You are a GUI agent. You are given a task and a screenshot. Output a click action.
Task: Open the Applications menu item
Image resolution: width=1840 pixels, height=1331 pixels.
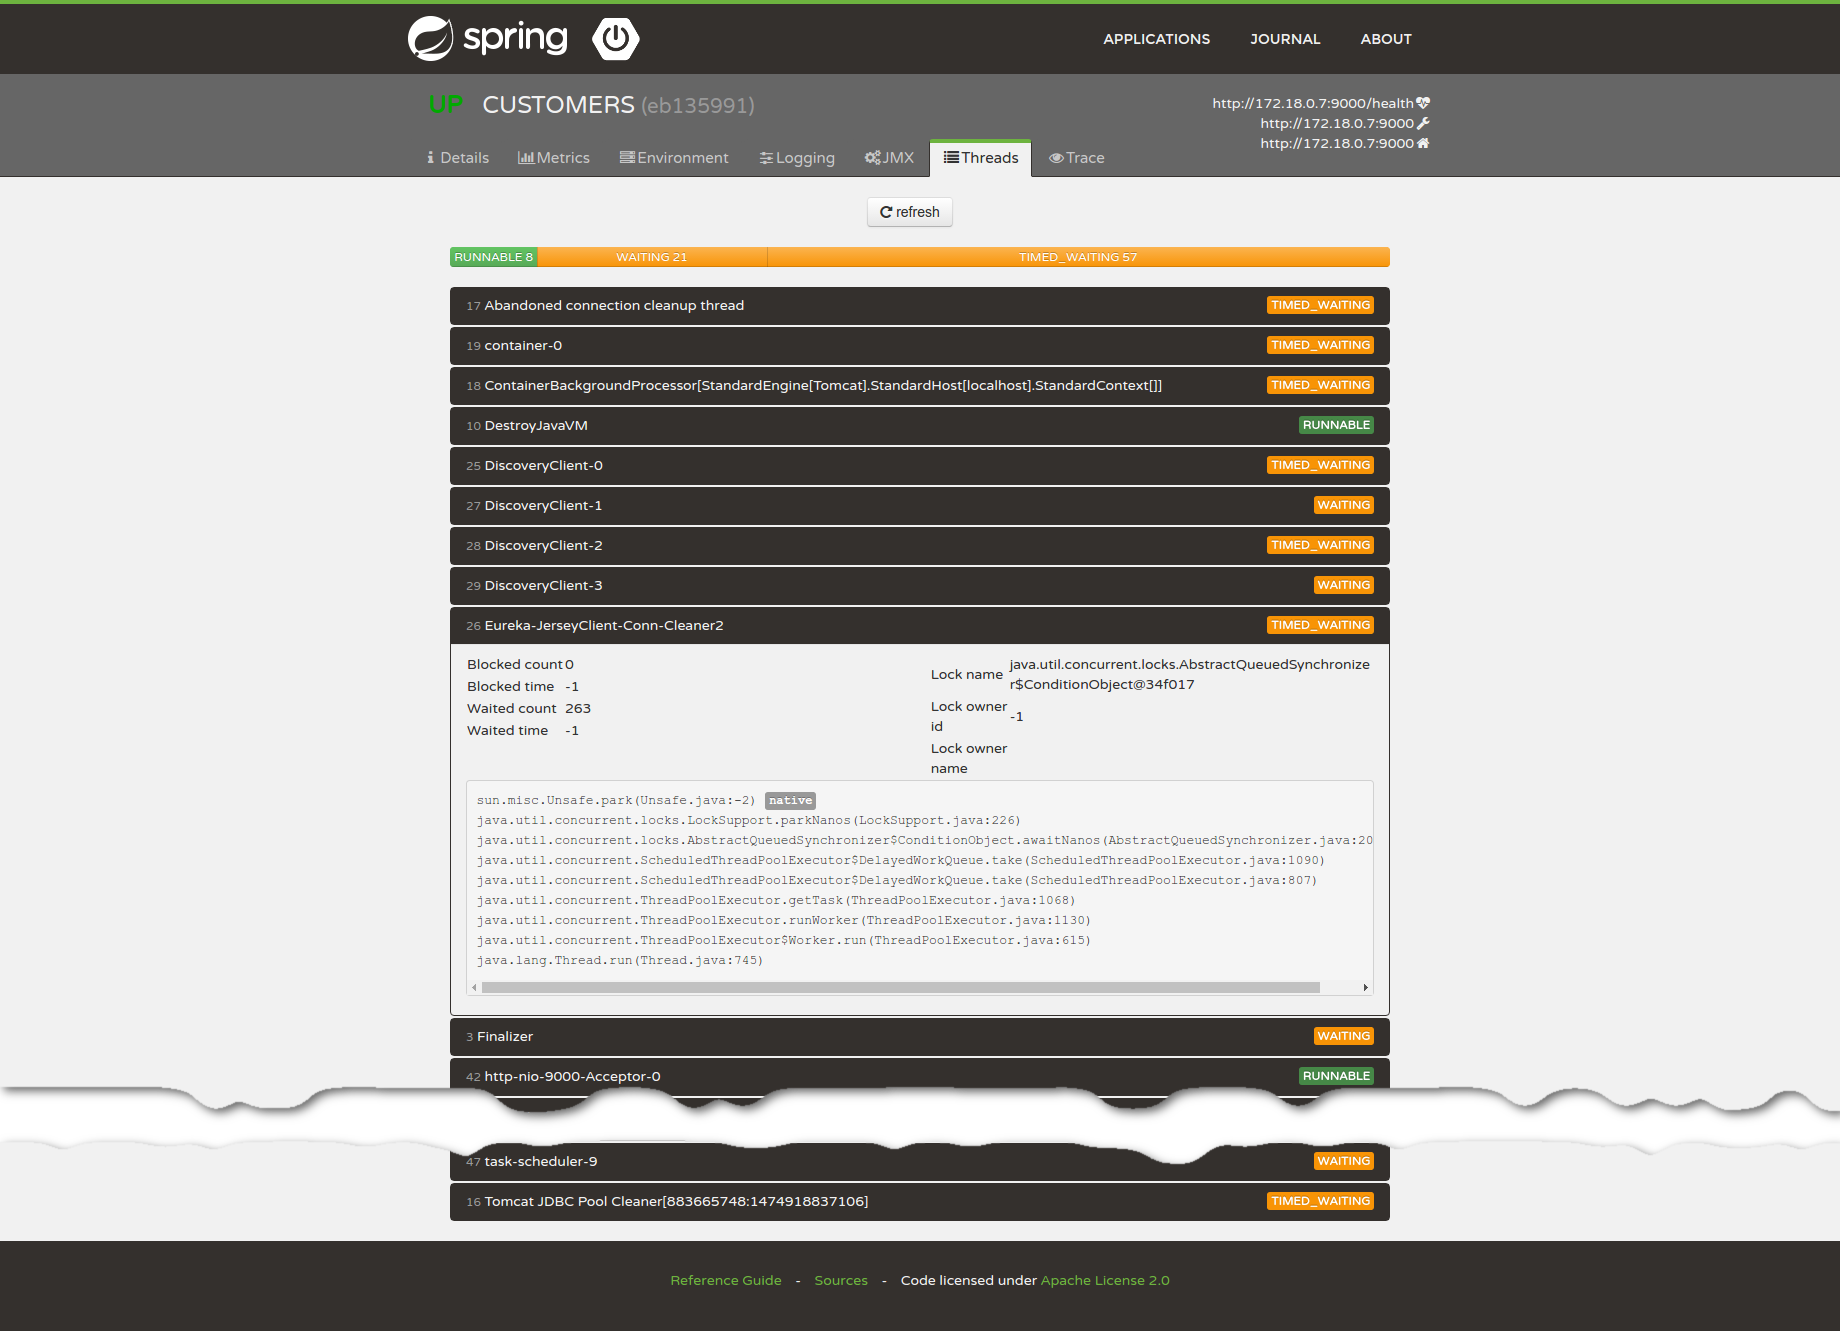pyautogui.click(x=1156, y=39)
